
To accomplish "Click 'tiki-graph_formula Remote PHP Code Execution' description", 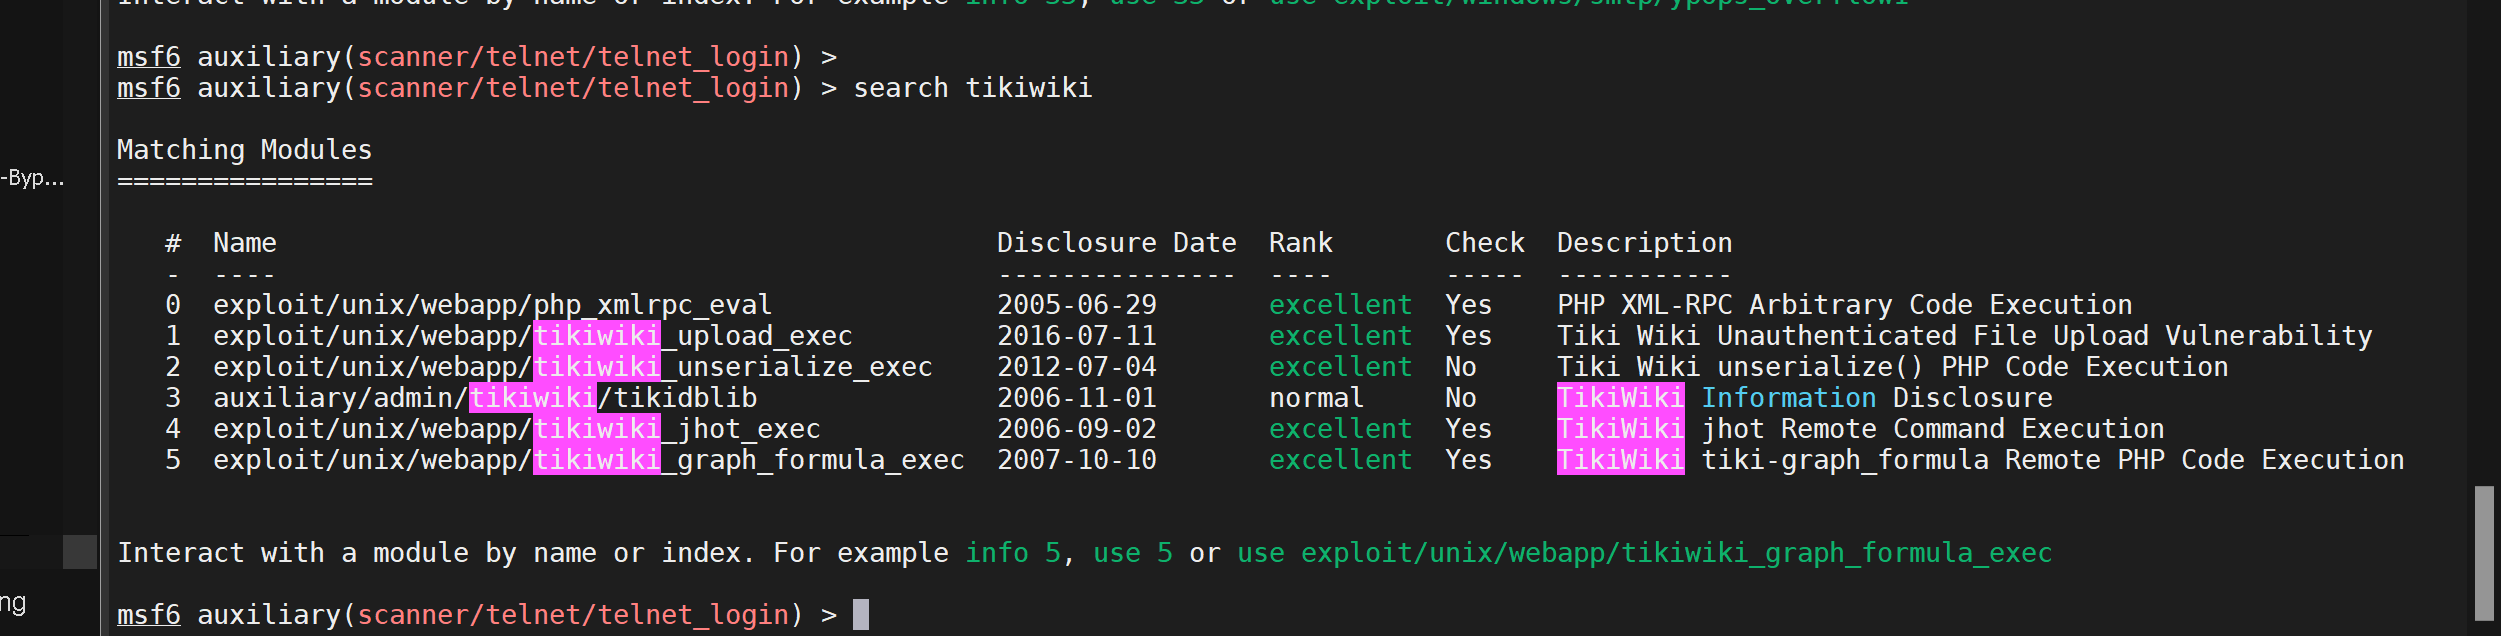I will point(2053,460).
